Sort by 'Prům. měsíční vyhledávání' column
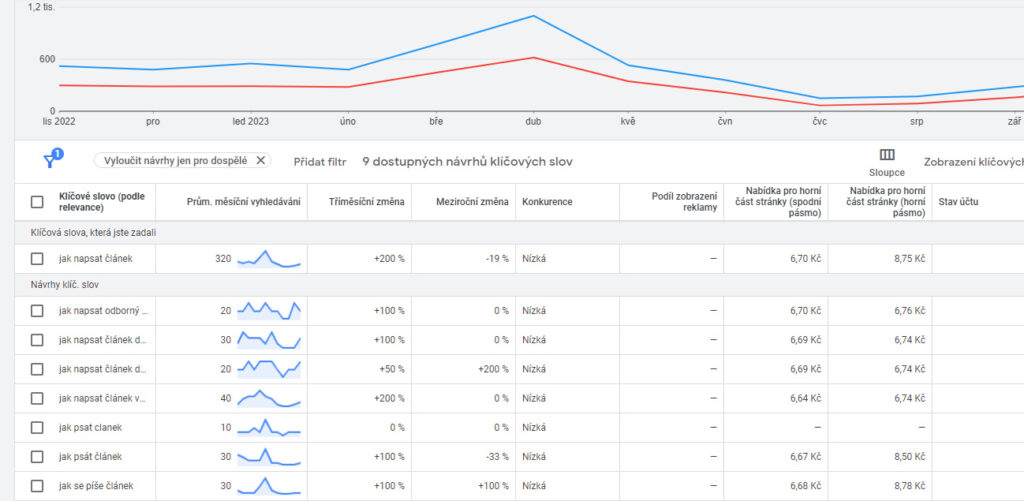Screen dimensions: 1024x501 click(243, 202)
